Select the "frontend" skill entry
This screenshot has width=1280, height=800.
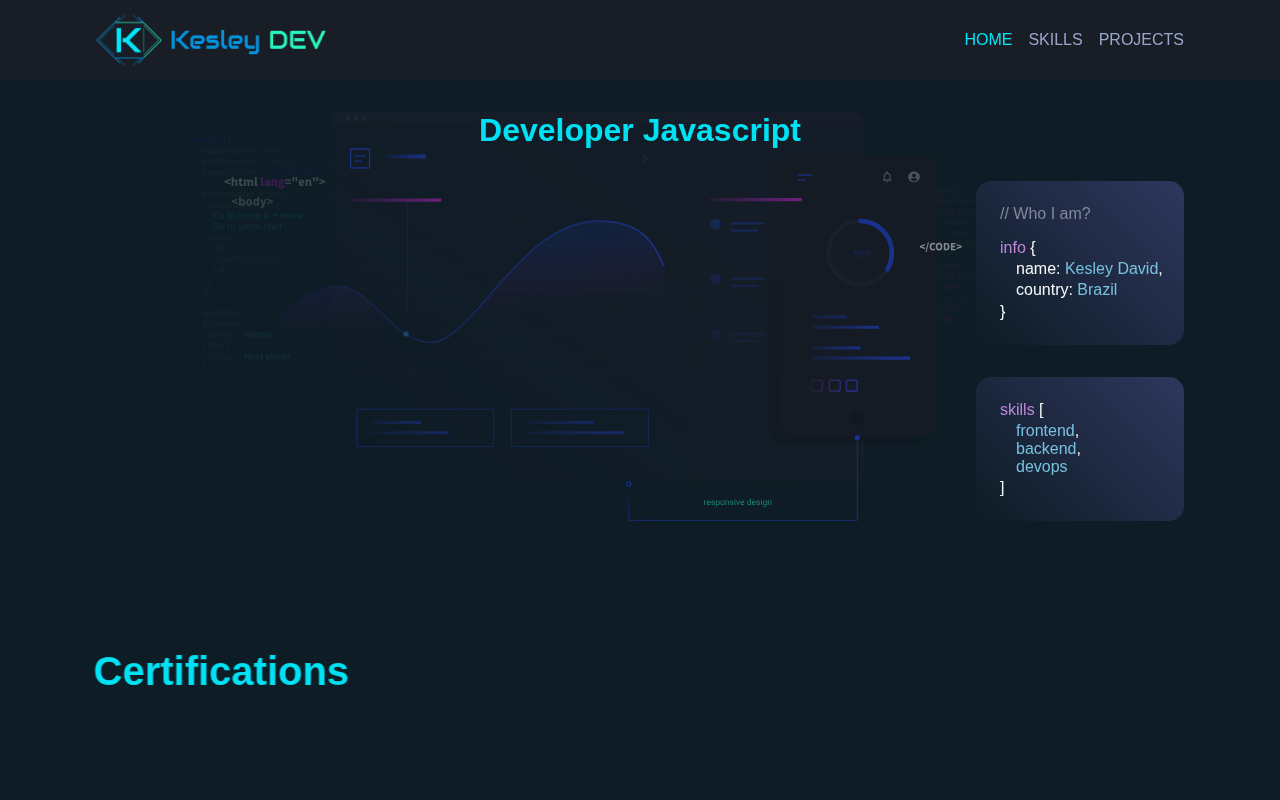coord(1045,430)
